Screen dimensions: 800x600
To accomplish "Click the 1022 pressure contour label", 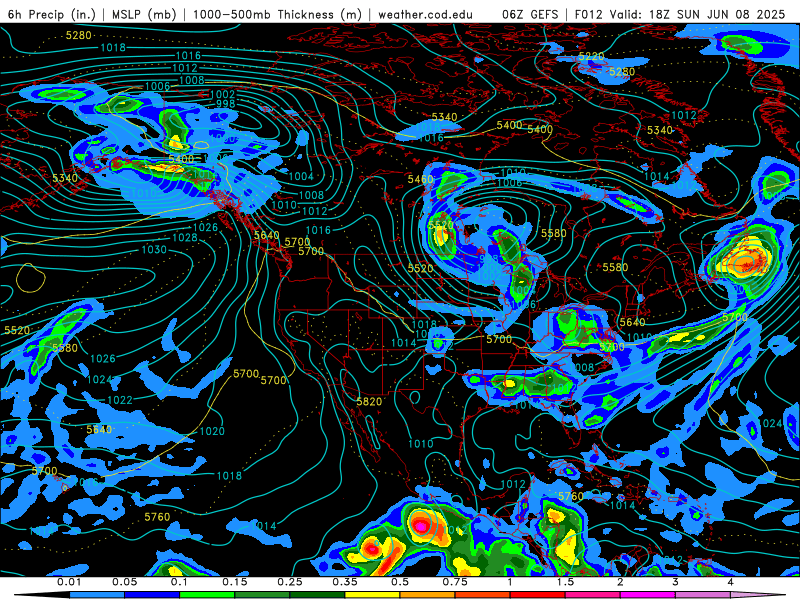I will click(x=120, y=400).
